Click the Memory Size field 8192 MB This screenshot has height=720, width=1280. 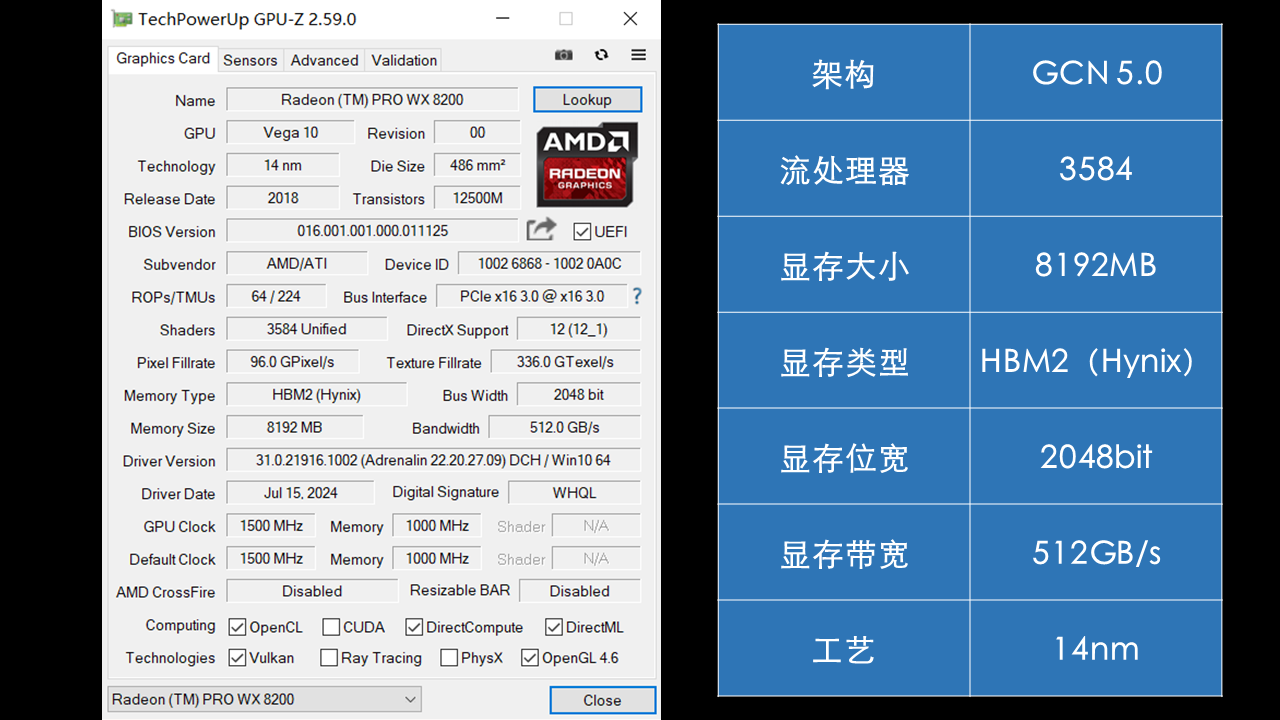tap(294, 427)
